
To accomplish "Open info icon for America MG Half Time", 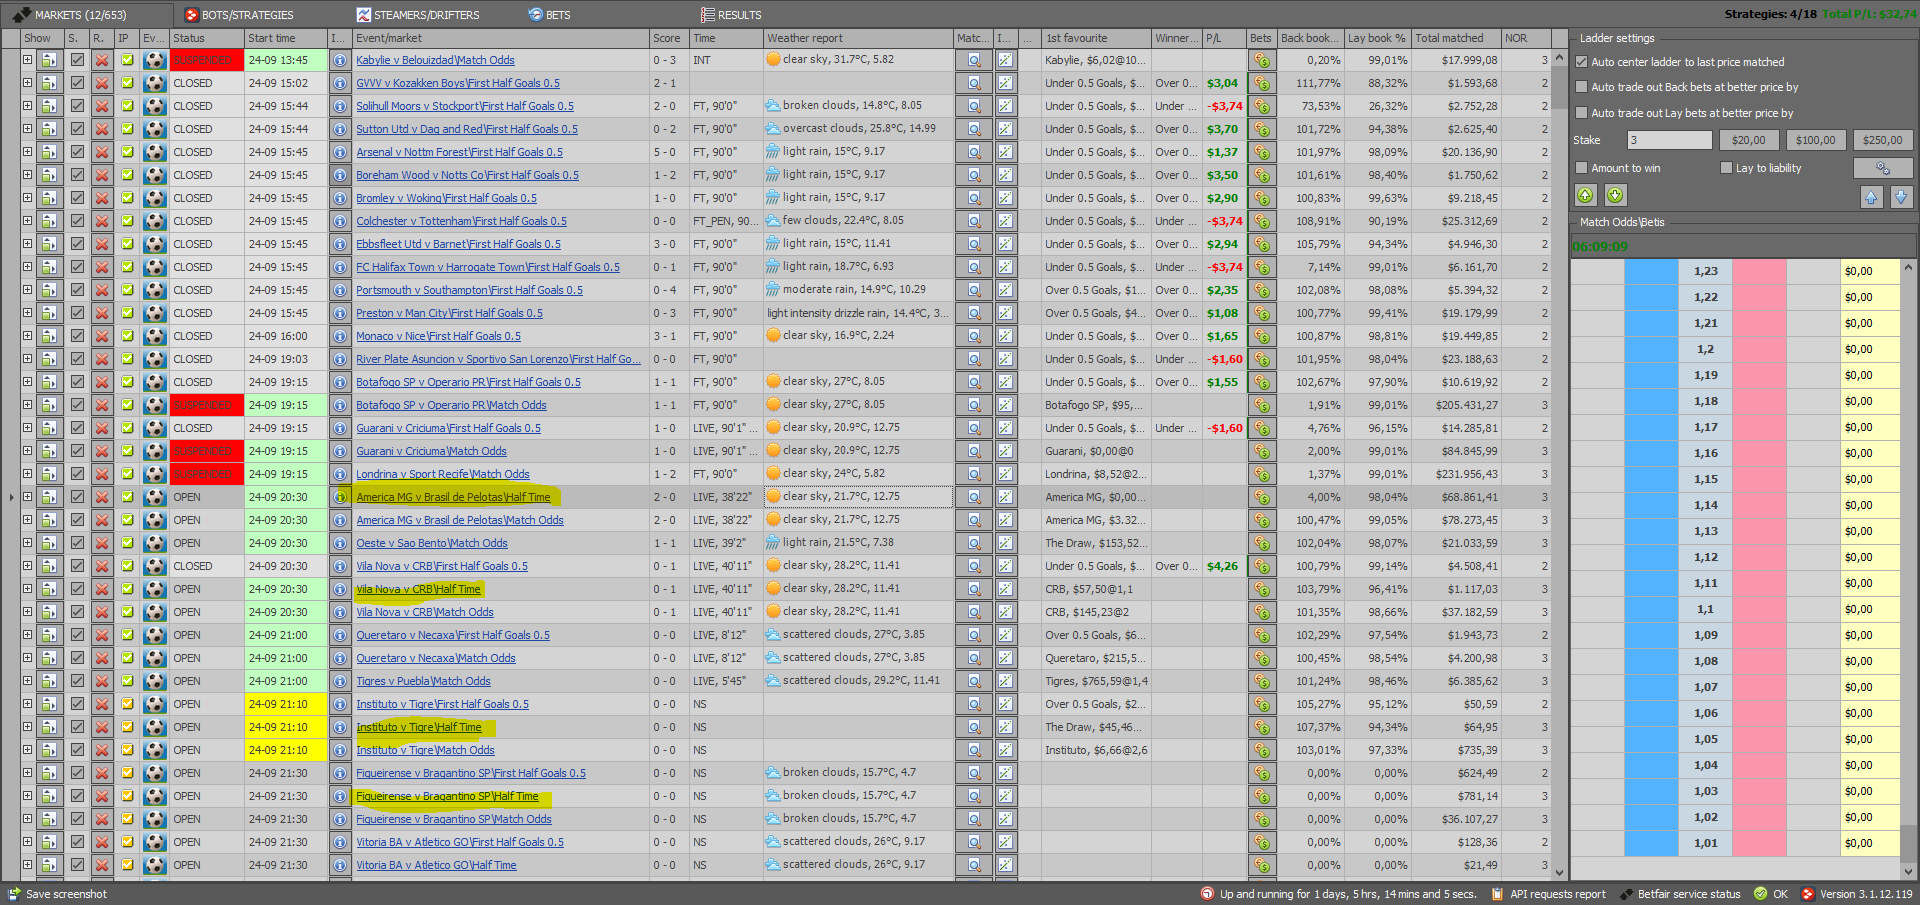I will (x=340, y=497).
